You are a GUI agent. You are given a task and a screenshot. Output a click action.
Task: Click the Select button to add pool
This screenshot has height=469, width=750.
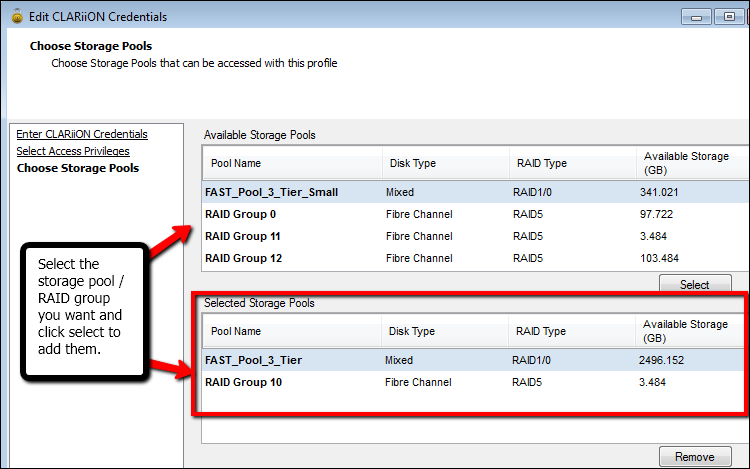click(695, 284)
